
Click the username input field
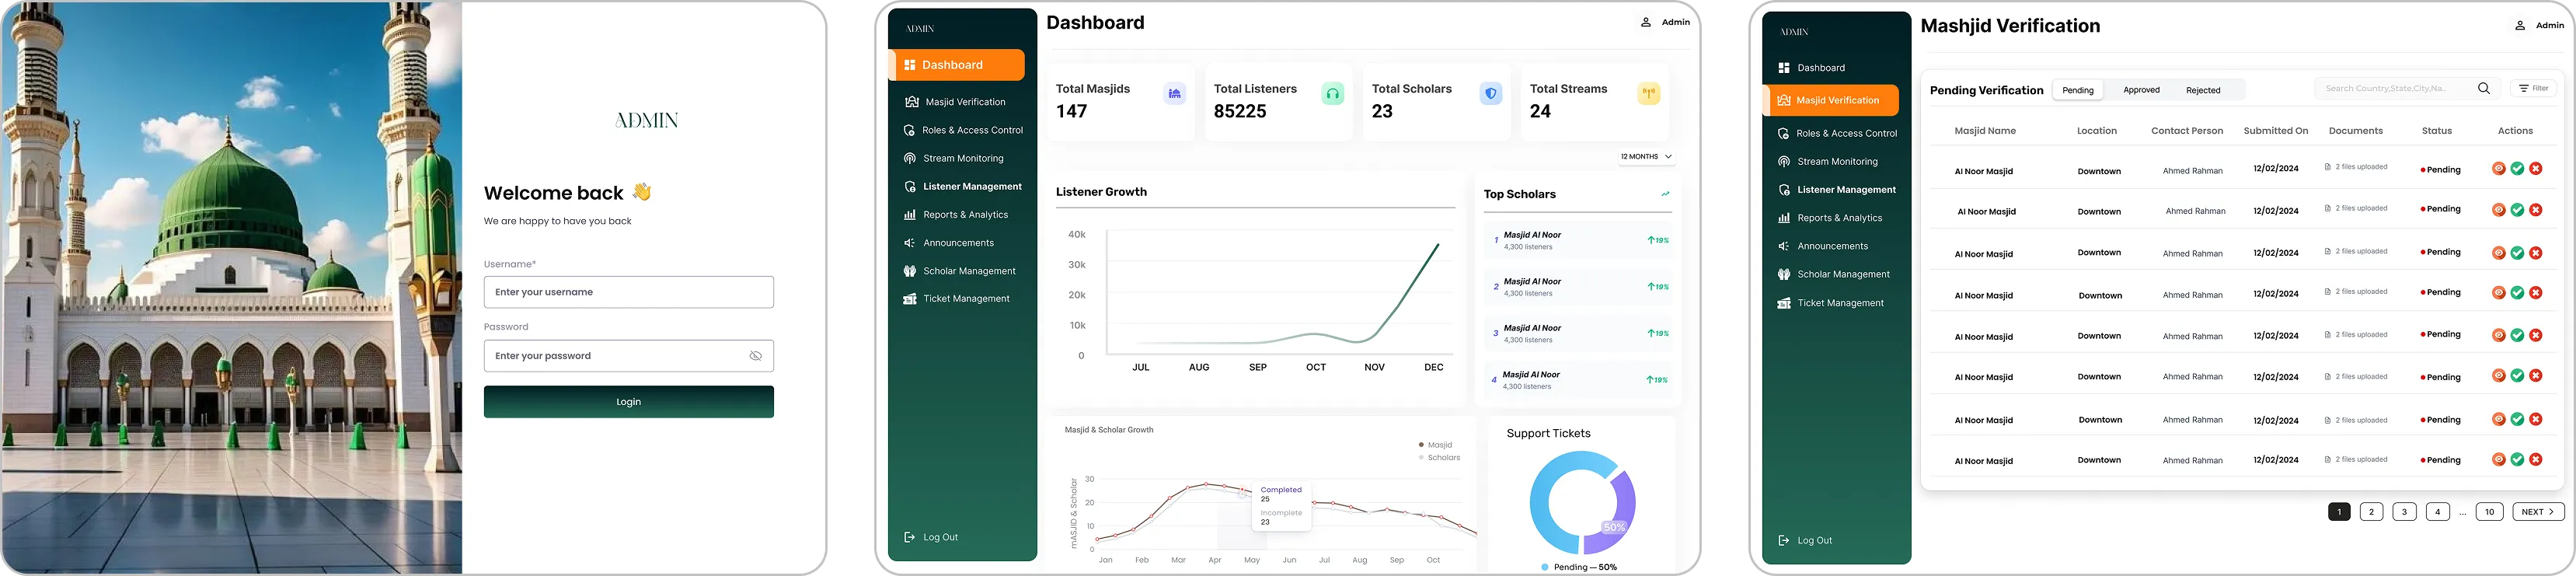pyautogui.click(x=629, y=292)
